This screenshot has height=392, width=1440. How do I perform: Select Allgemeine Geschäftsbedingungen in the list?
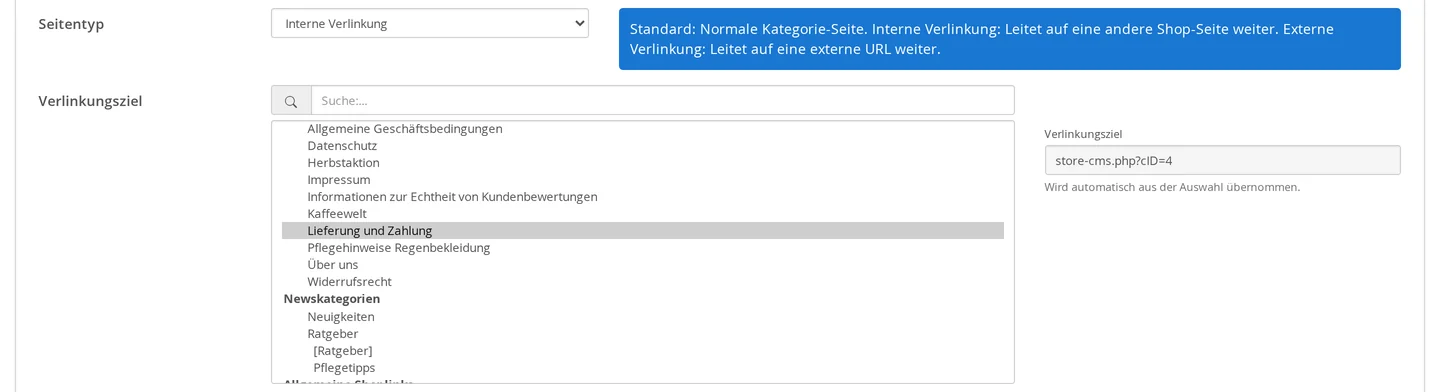[x=642, y=129]
